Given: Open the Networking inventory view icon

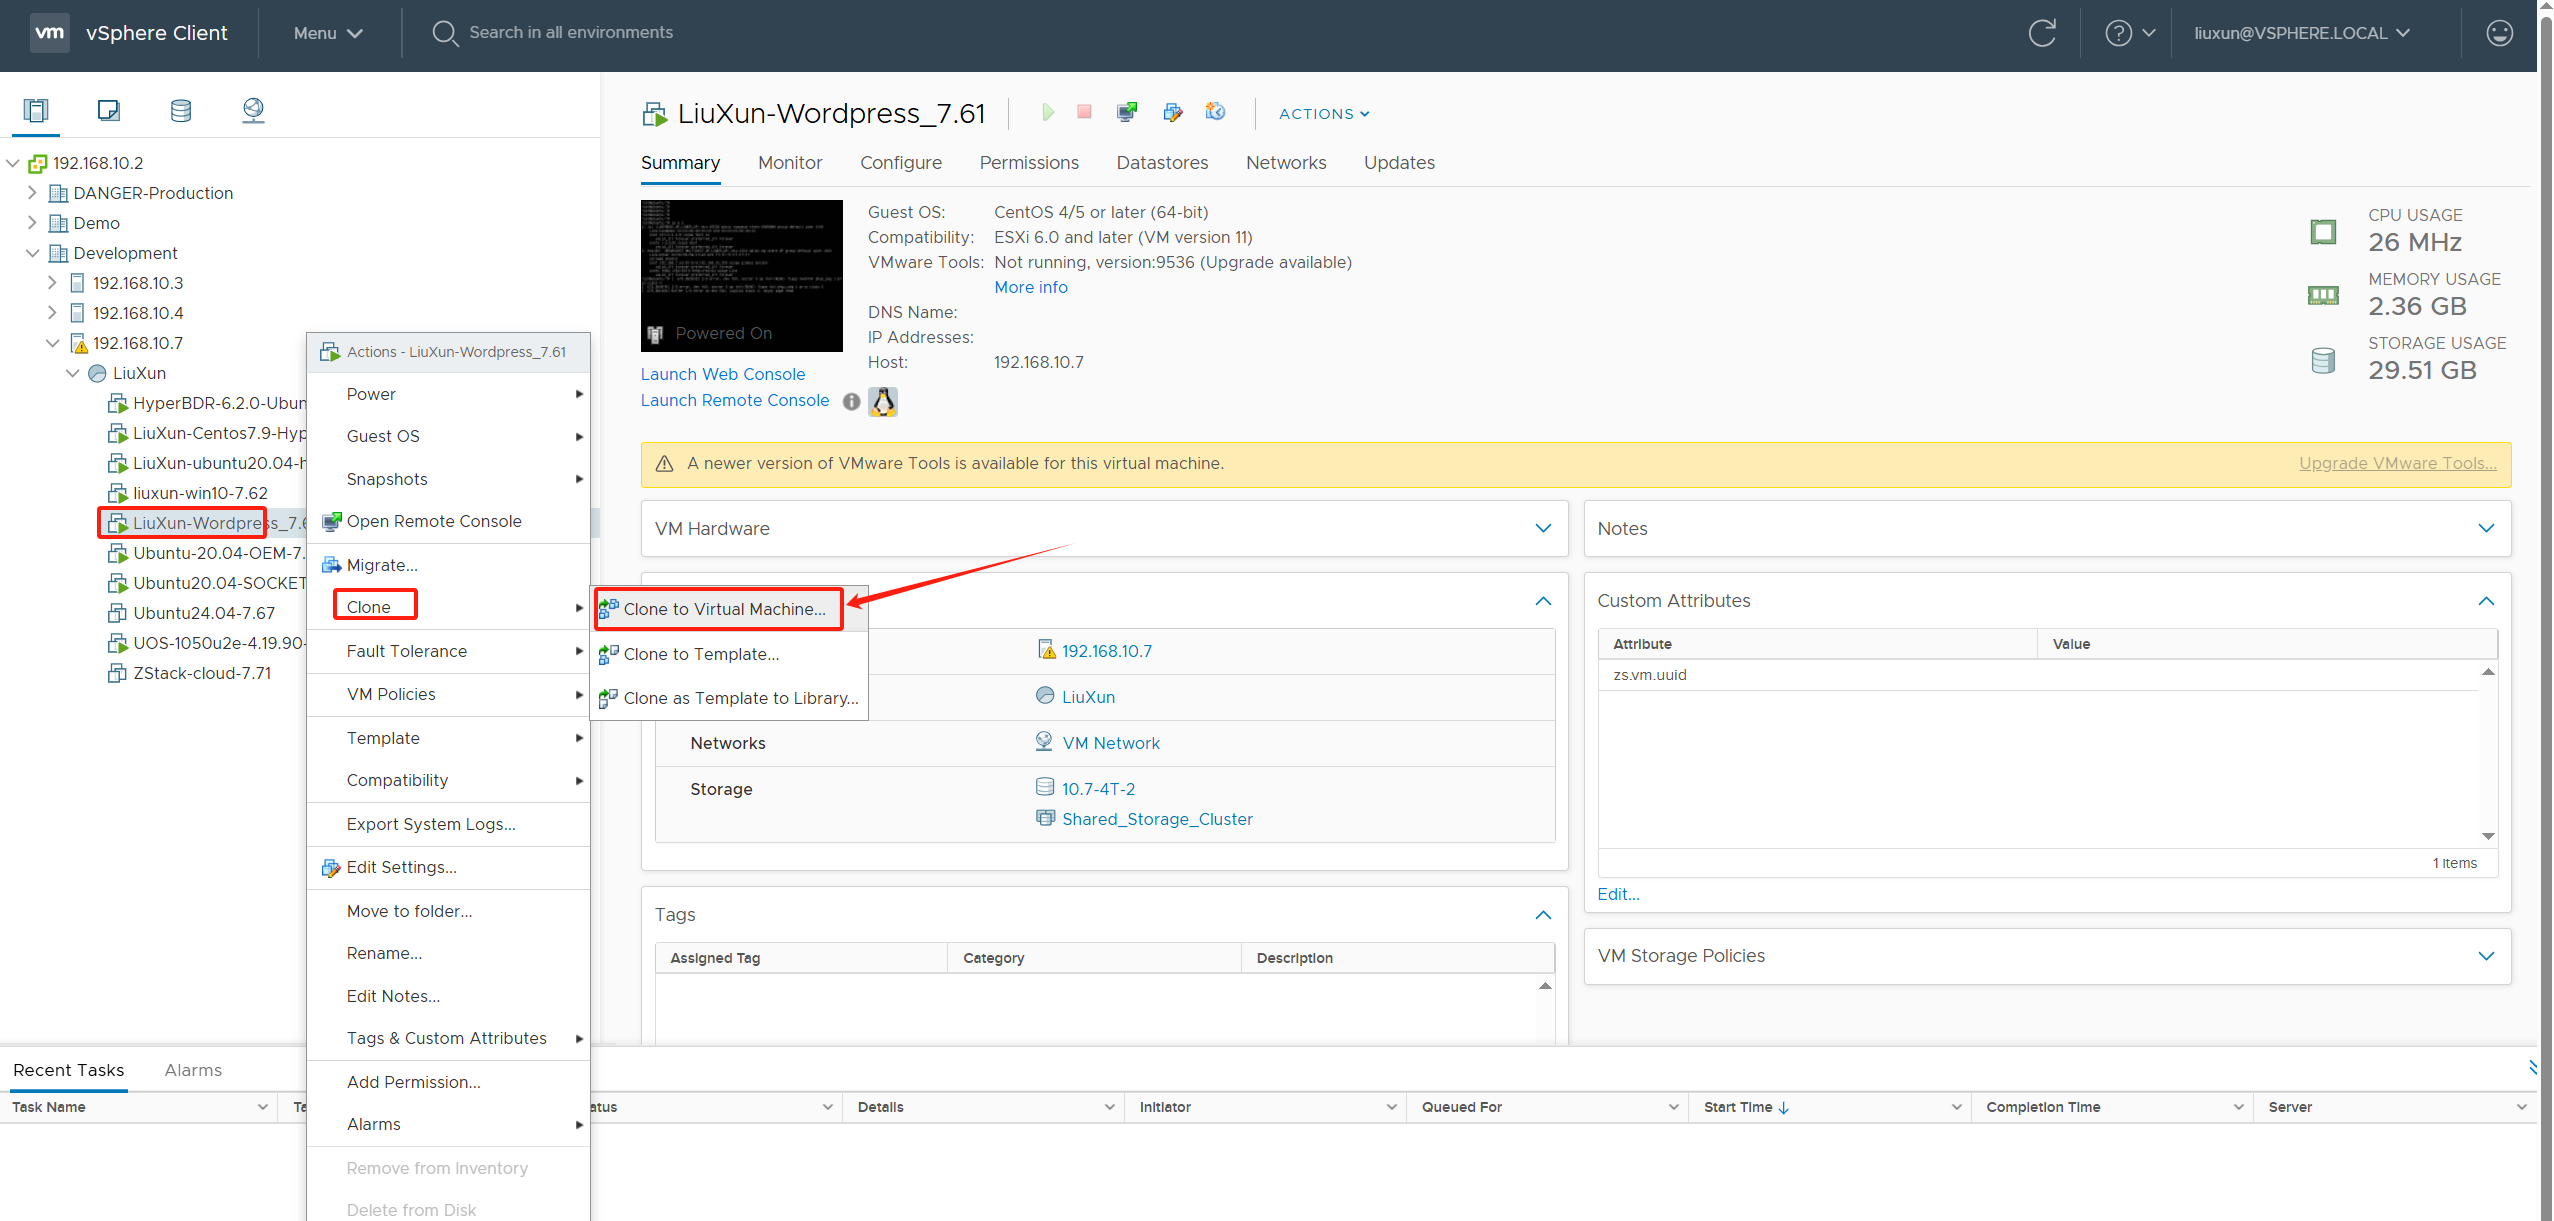Looking at the screenshot, I should click(x=253, y=110).
